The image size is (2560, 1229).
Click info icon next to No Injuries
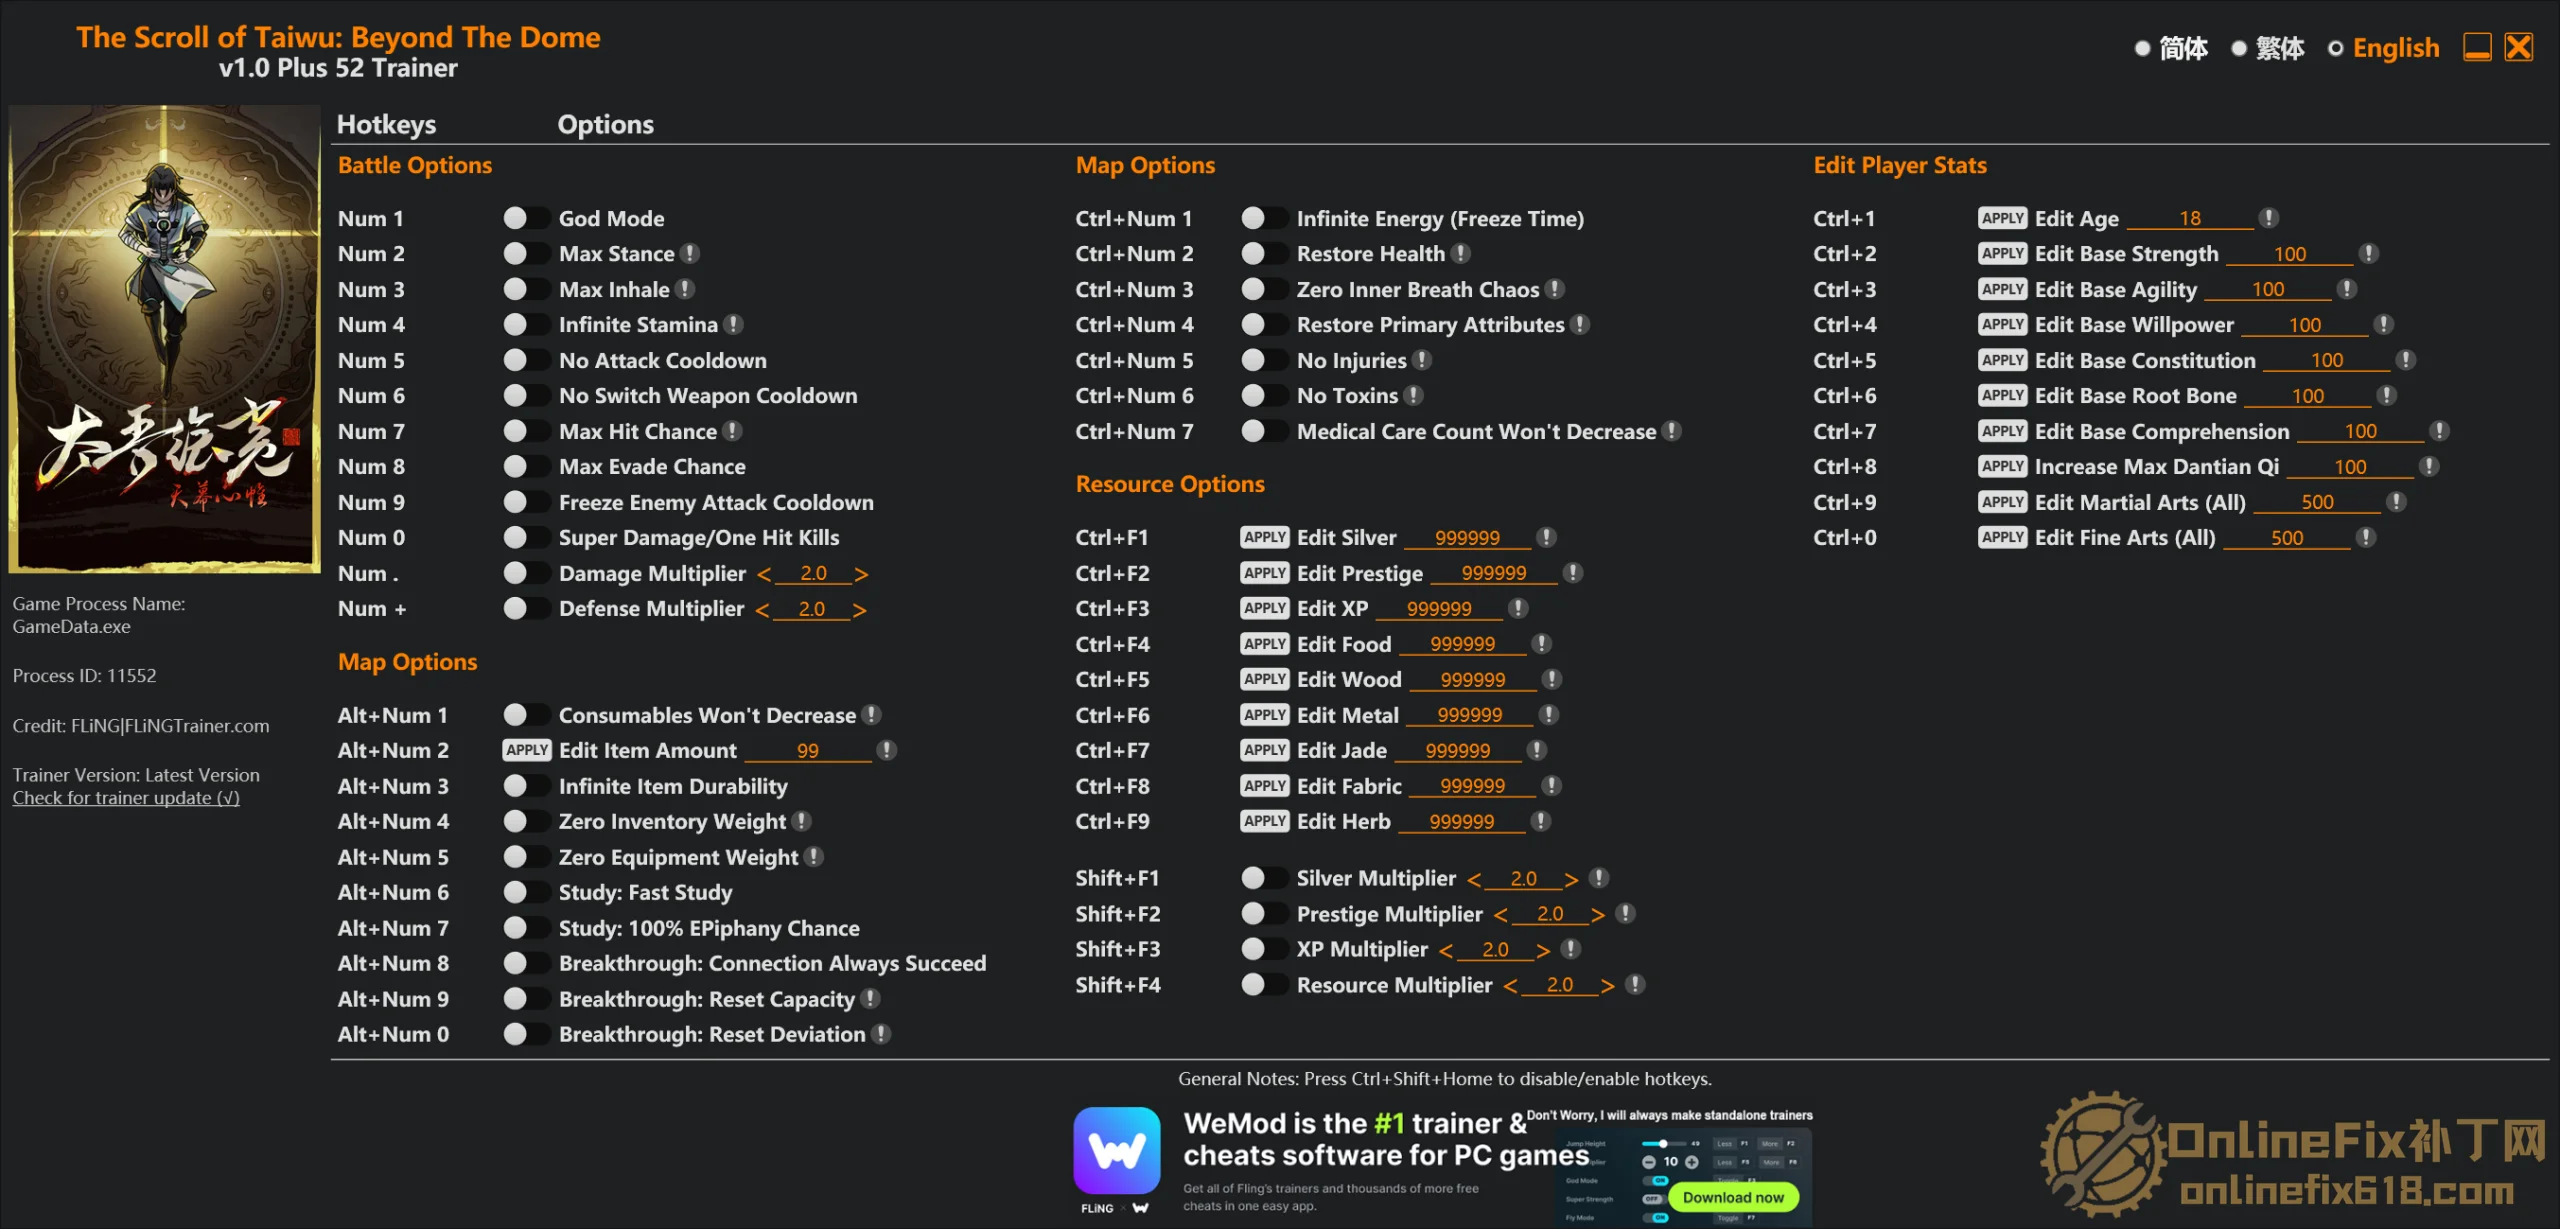(x=1422, y=360)
